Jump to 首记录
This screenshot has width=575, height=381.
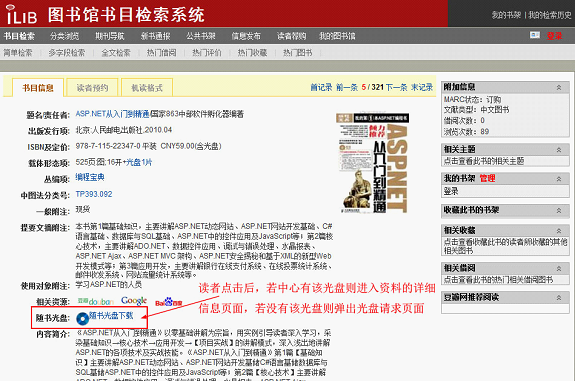click(321, 87)
